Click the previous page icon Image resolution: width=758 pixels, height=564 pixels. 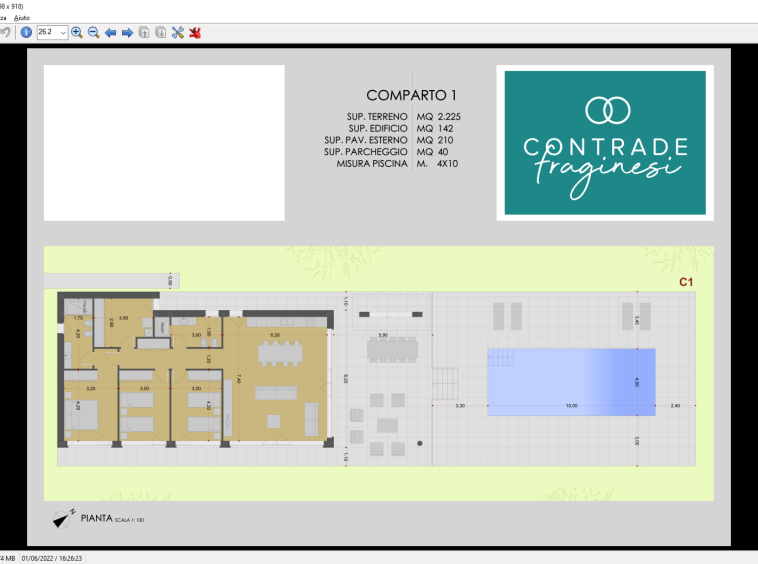pos(144,32)
